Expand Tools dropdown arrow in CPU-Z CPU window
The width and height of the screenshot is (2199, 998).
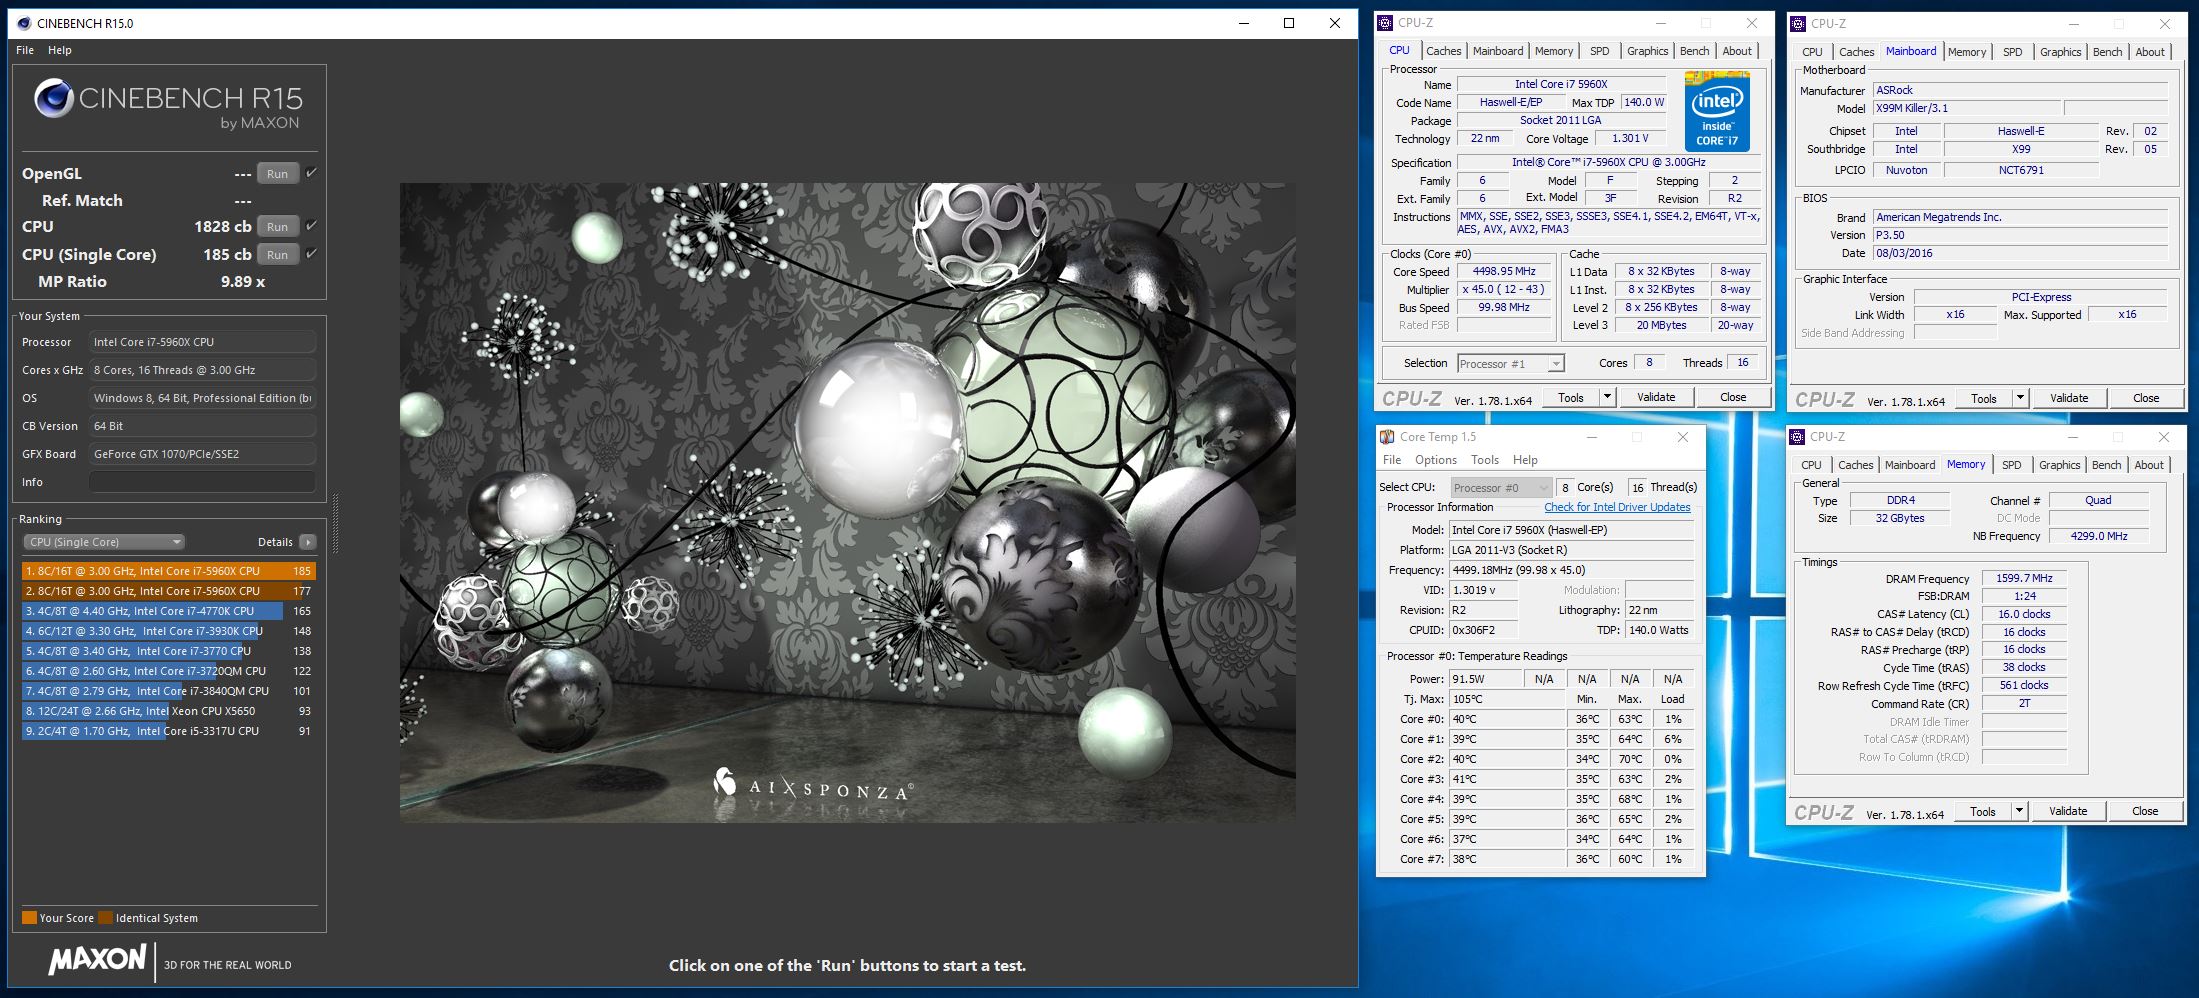coord(1607,397)
